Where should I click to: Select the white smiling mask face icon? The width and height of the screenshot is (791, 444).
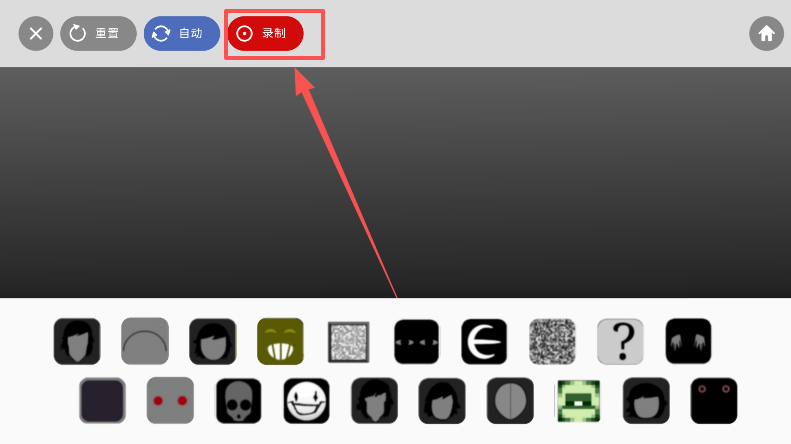[306, 401]
